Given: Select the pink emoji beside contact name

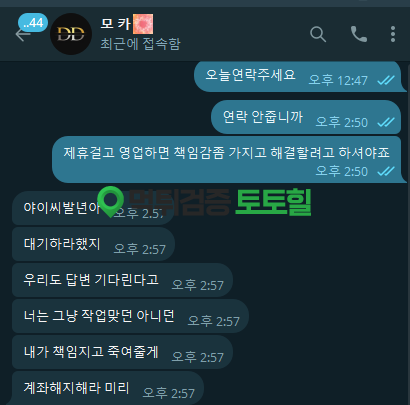Looking at the screenshot, I should (x=143, y=24).
